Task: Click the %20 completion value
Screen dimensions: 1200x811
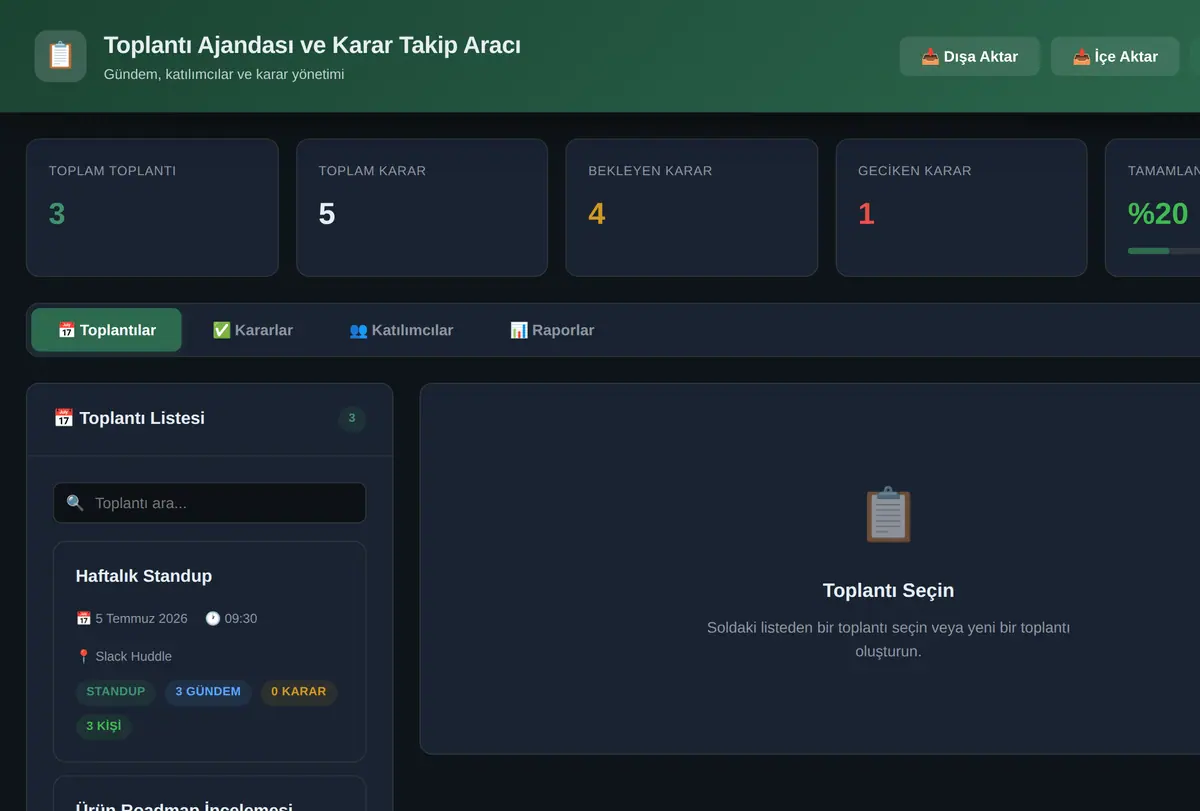Action: coord(1158,213)
